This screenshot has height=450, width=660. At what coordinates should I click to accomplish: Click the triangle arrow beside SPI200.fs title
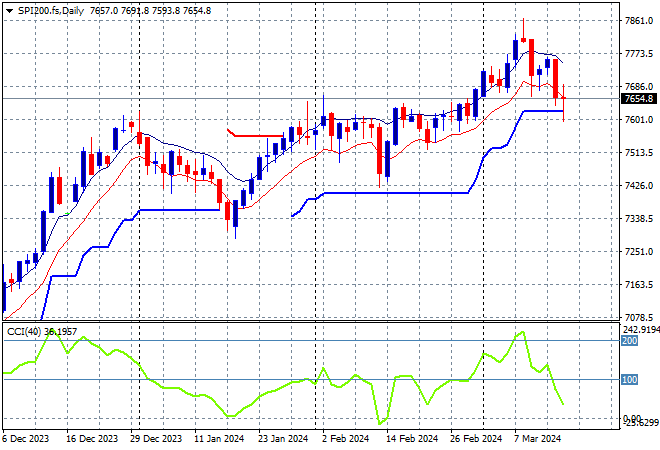(x=8, y=9)
